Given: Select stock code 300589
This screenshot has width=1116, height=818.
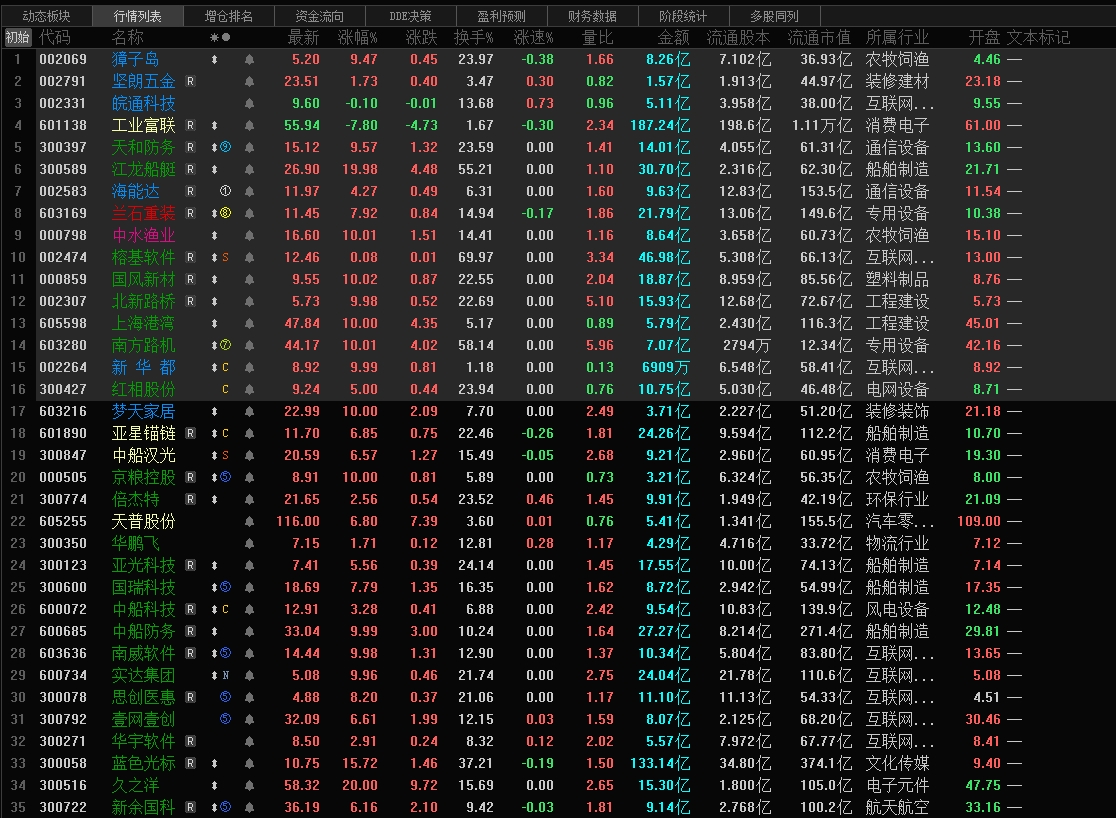Looking at the screenshot, I should pos(63,169).
